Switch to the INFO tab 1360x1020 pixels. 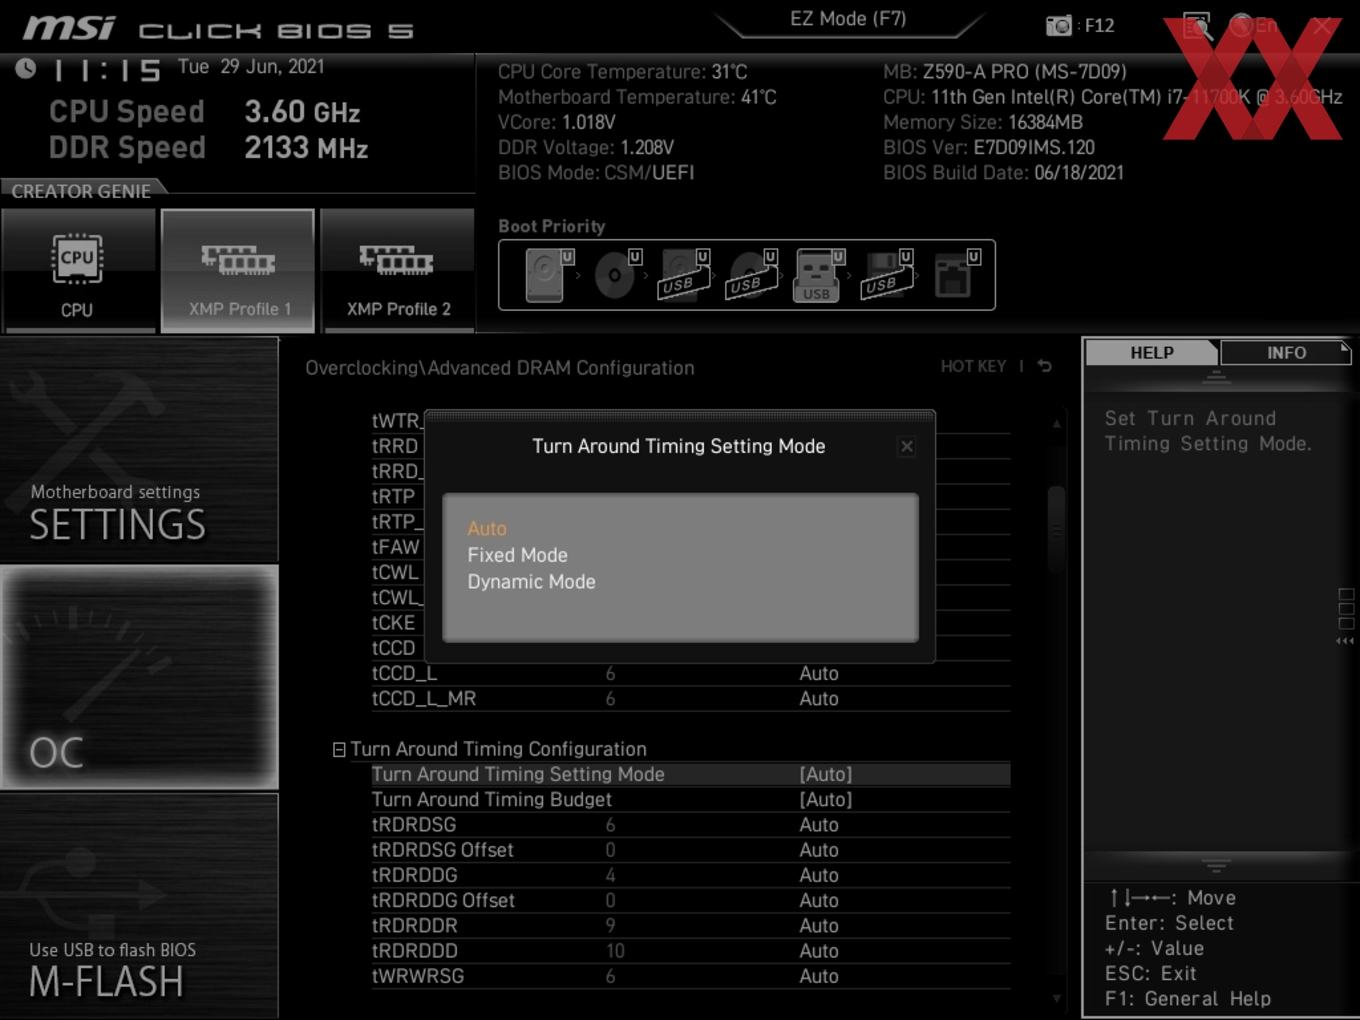click(x=1286, y=352)
